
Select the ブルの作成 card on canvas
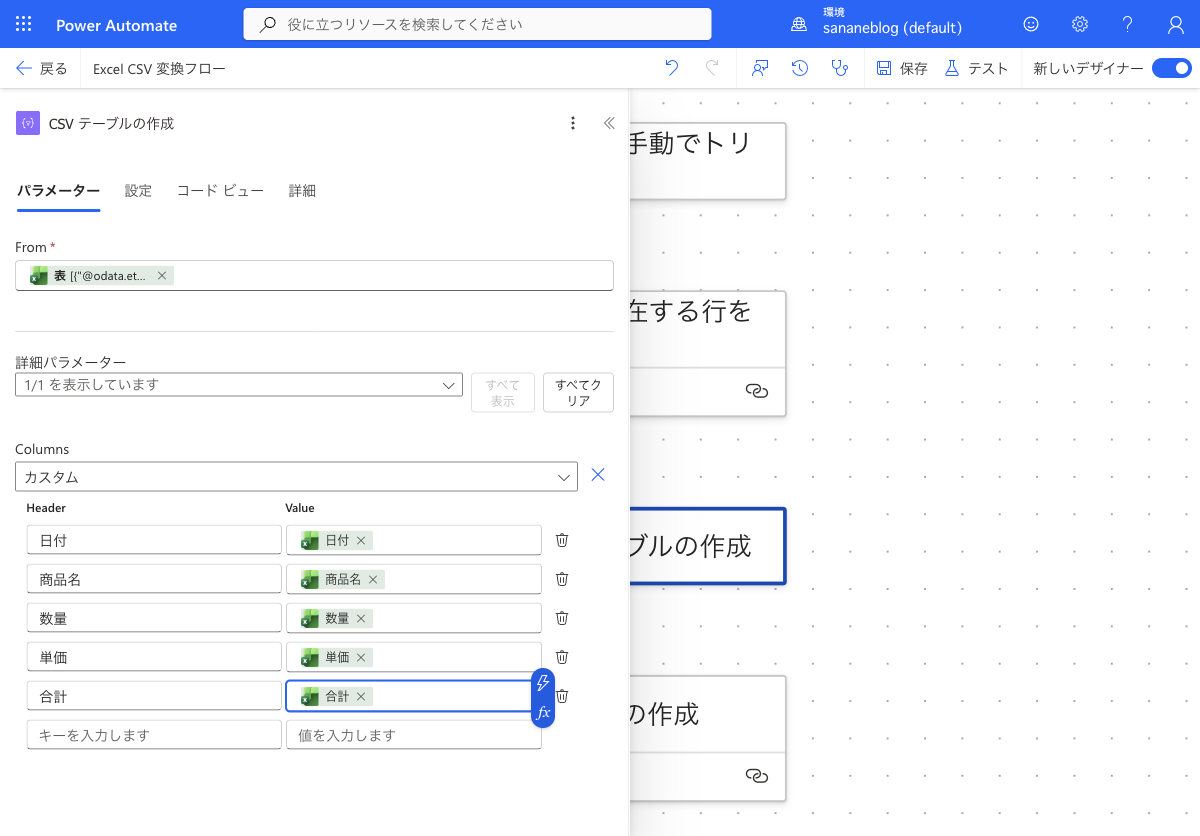coord(708,546)
